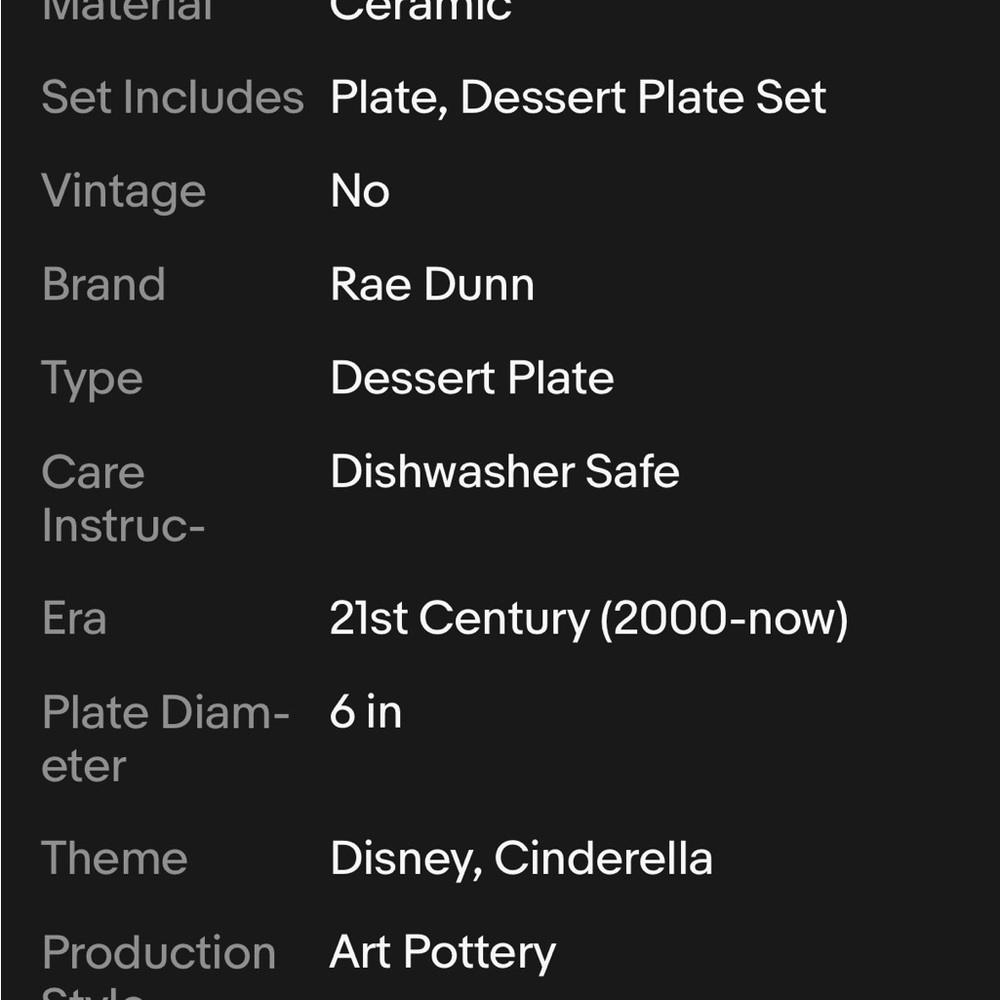Click the '6 in' diameter value
Image resolution: width=1000 pixels, height=1000 pixels.
pyautogui.click(x=365, y=711)
